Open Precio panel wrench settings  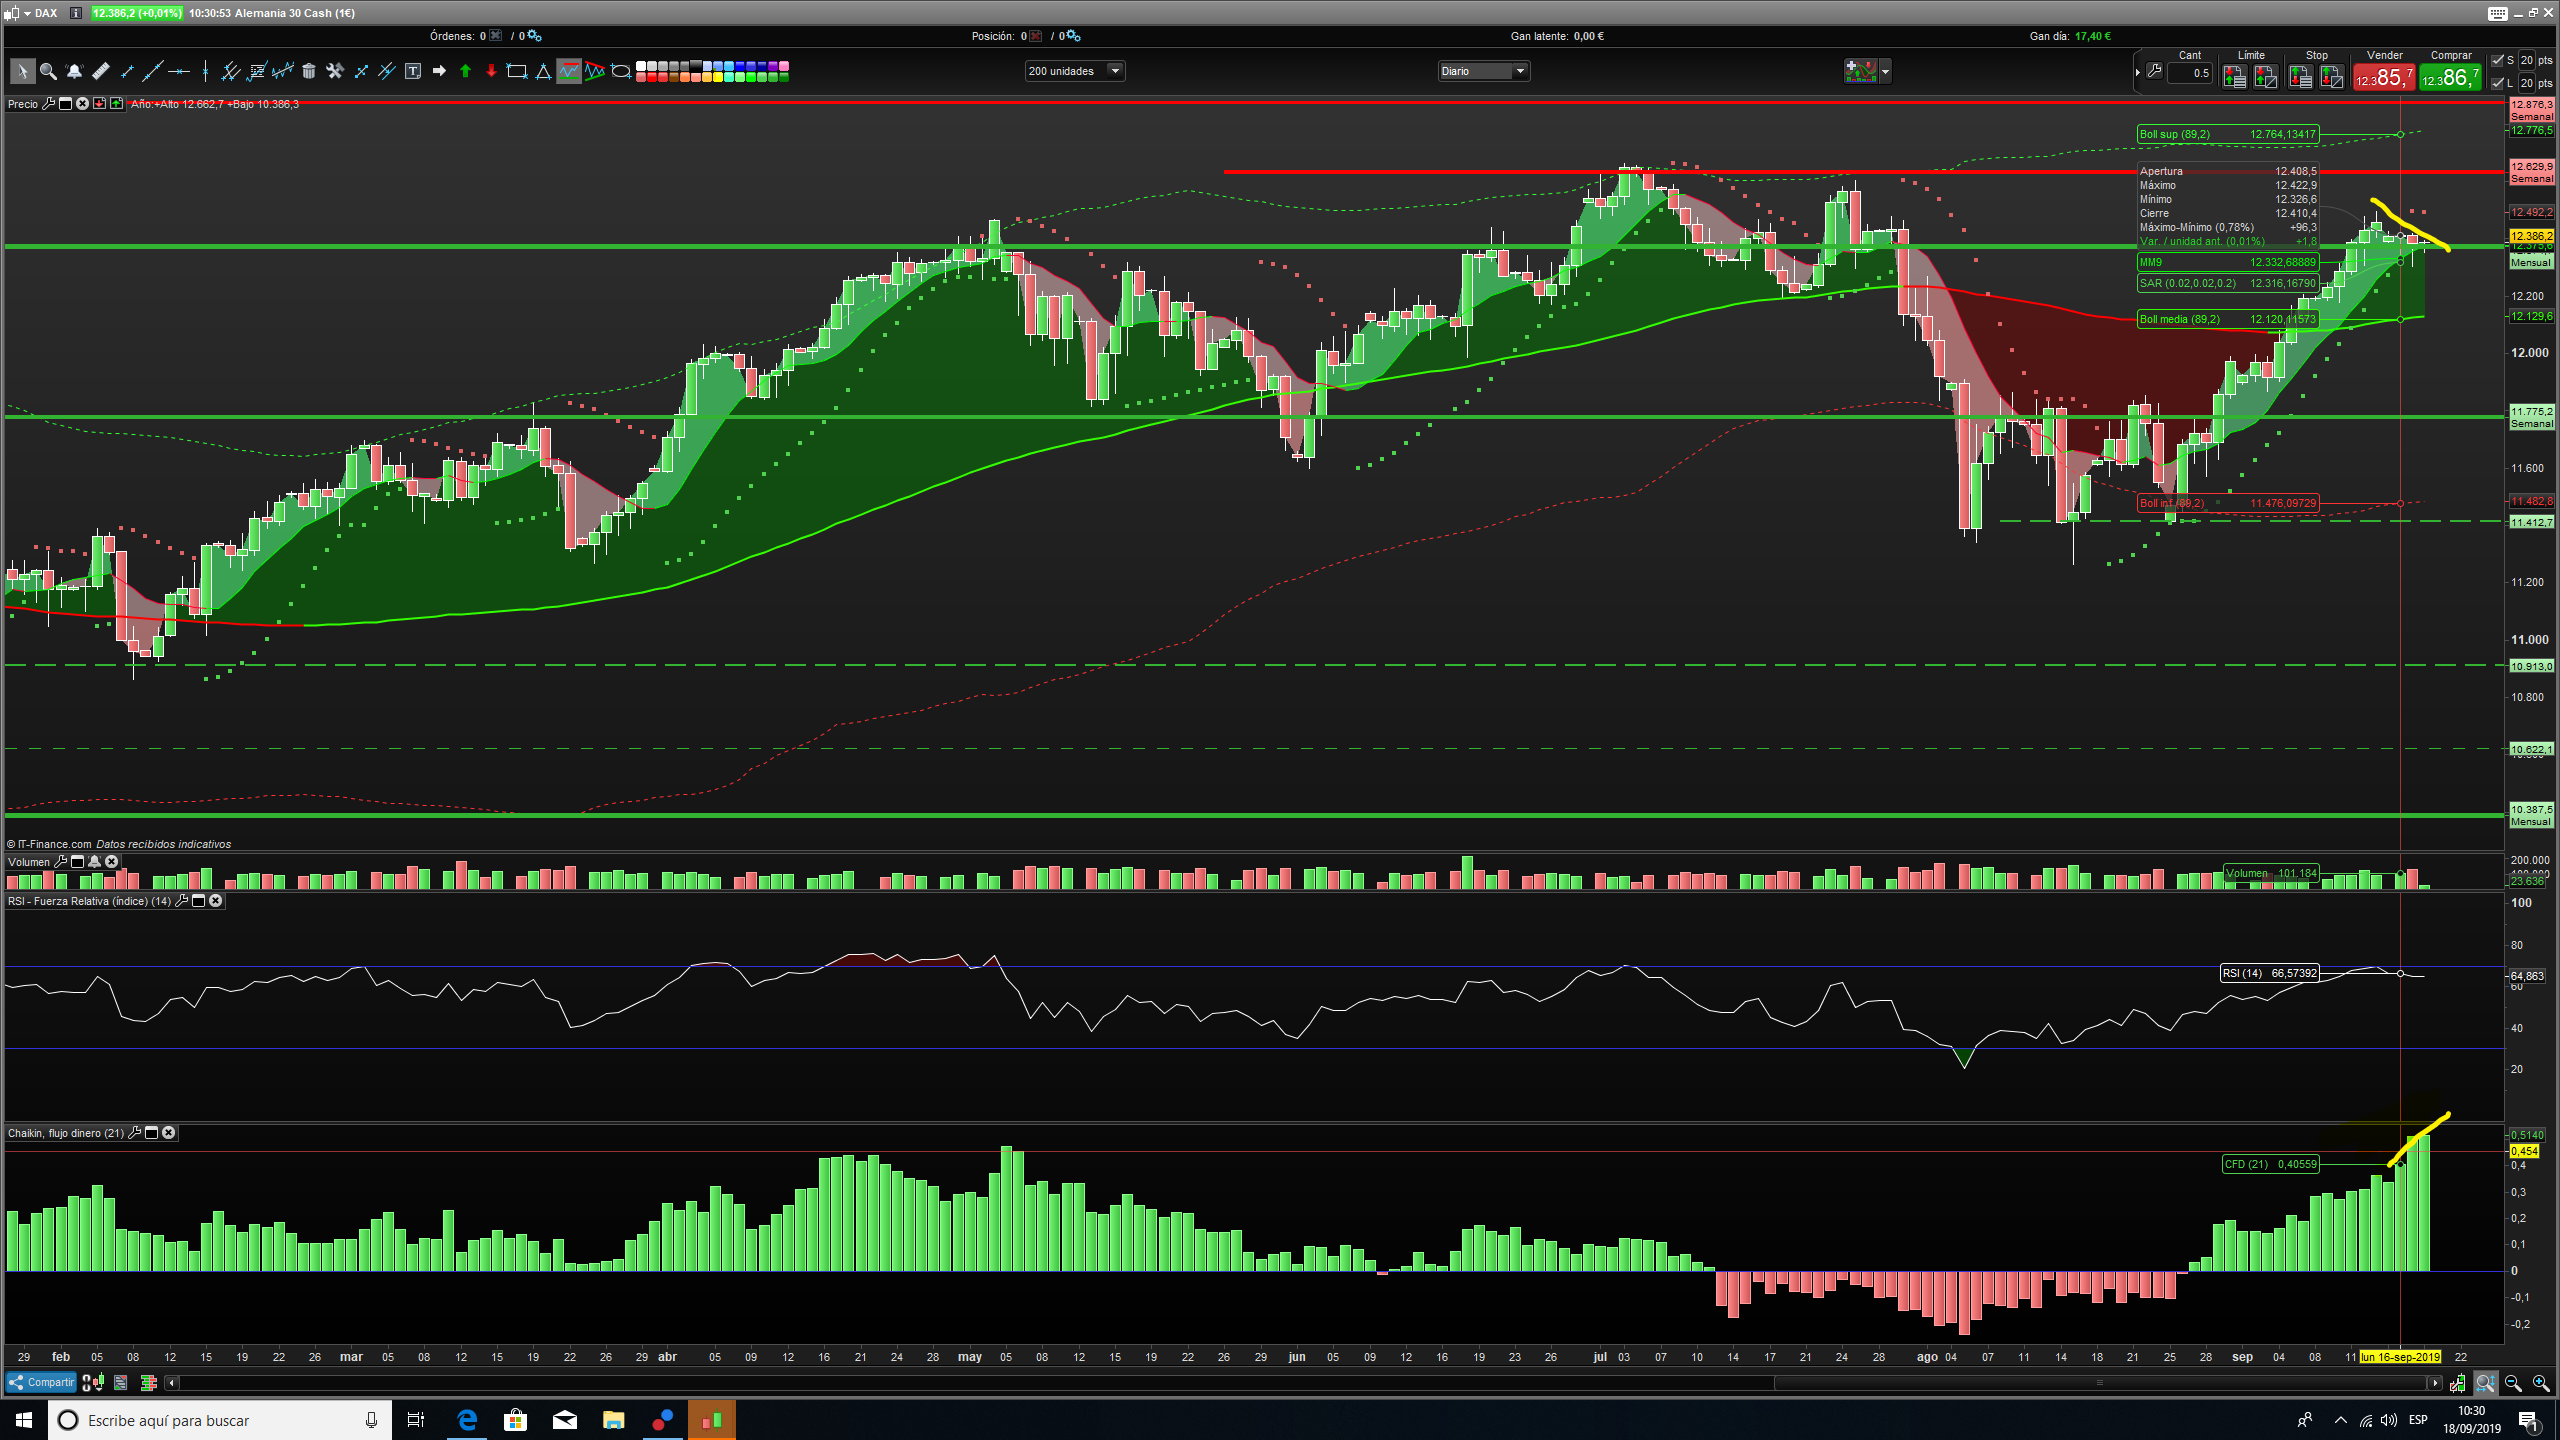coord(48,104)
